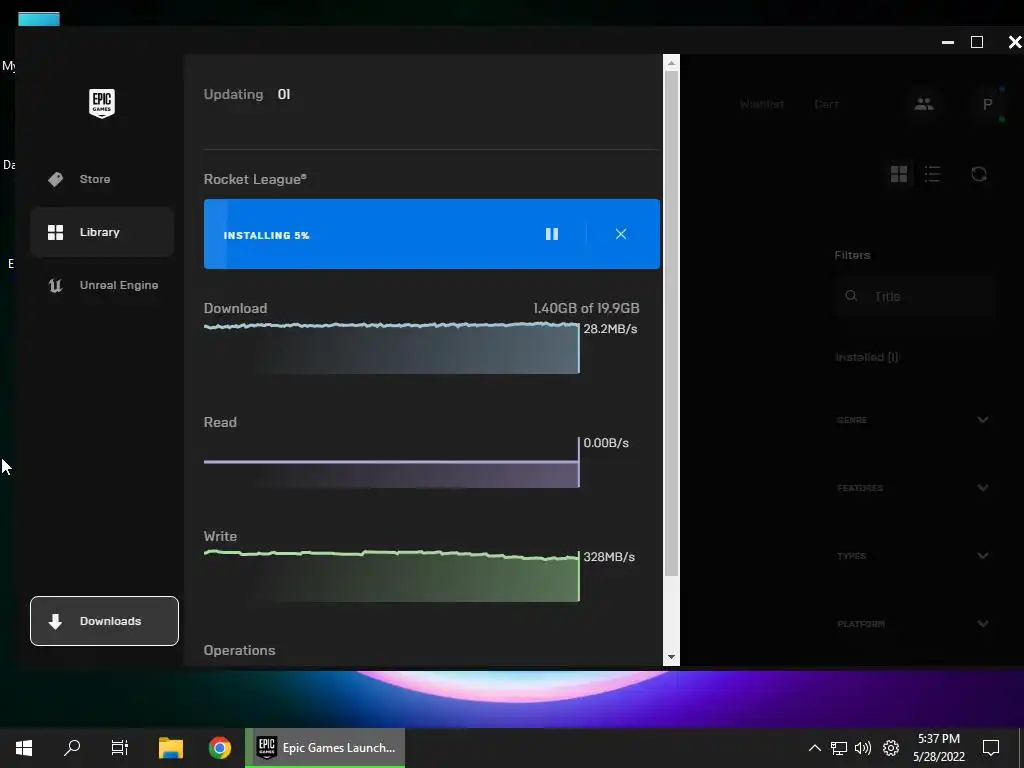Cancel the Rocket League install
This screenshot has height=768, width=1024.
pyautogui.click(x=621, y=234)
